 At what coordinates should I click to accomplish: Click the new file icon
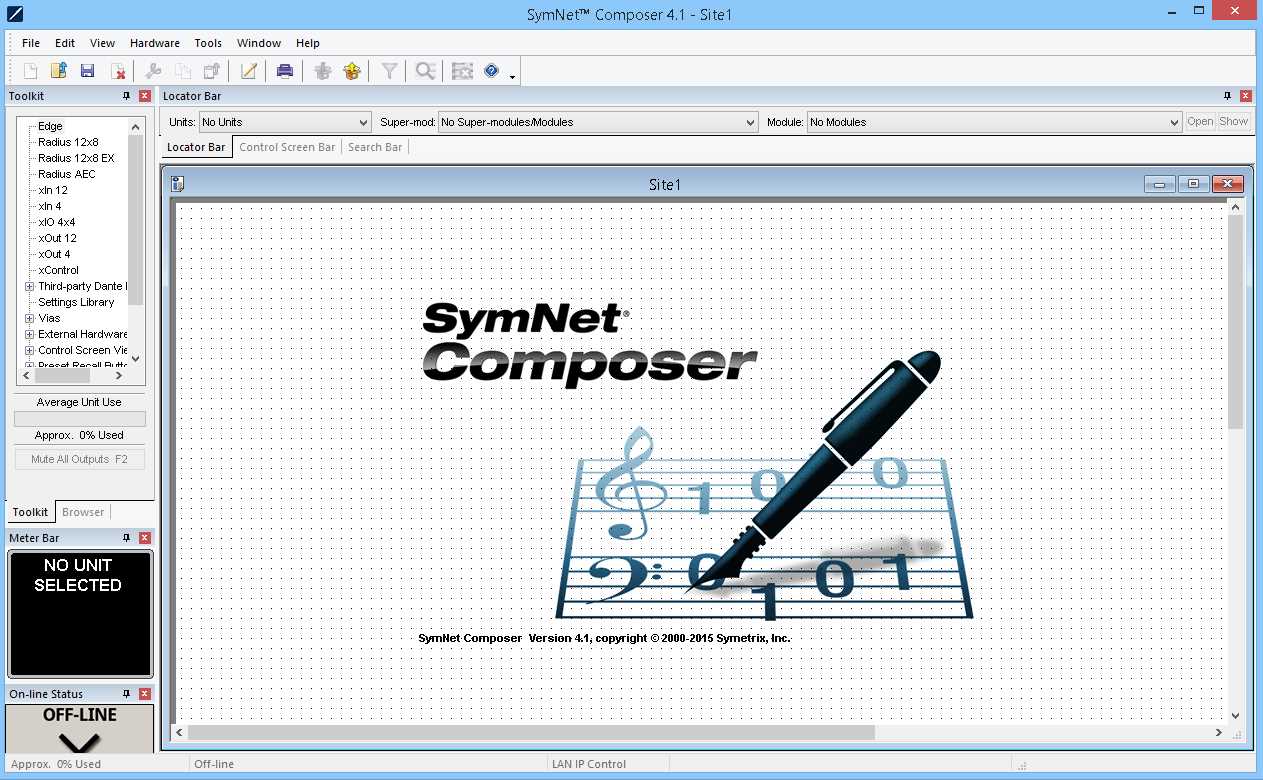(x=30, y=70)
